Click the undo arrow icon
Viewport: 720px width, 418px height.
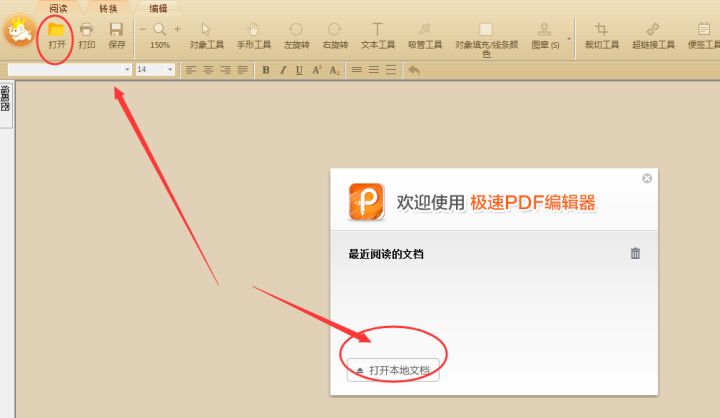click(x=414, y=70)
